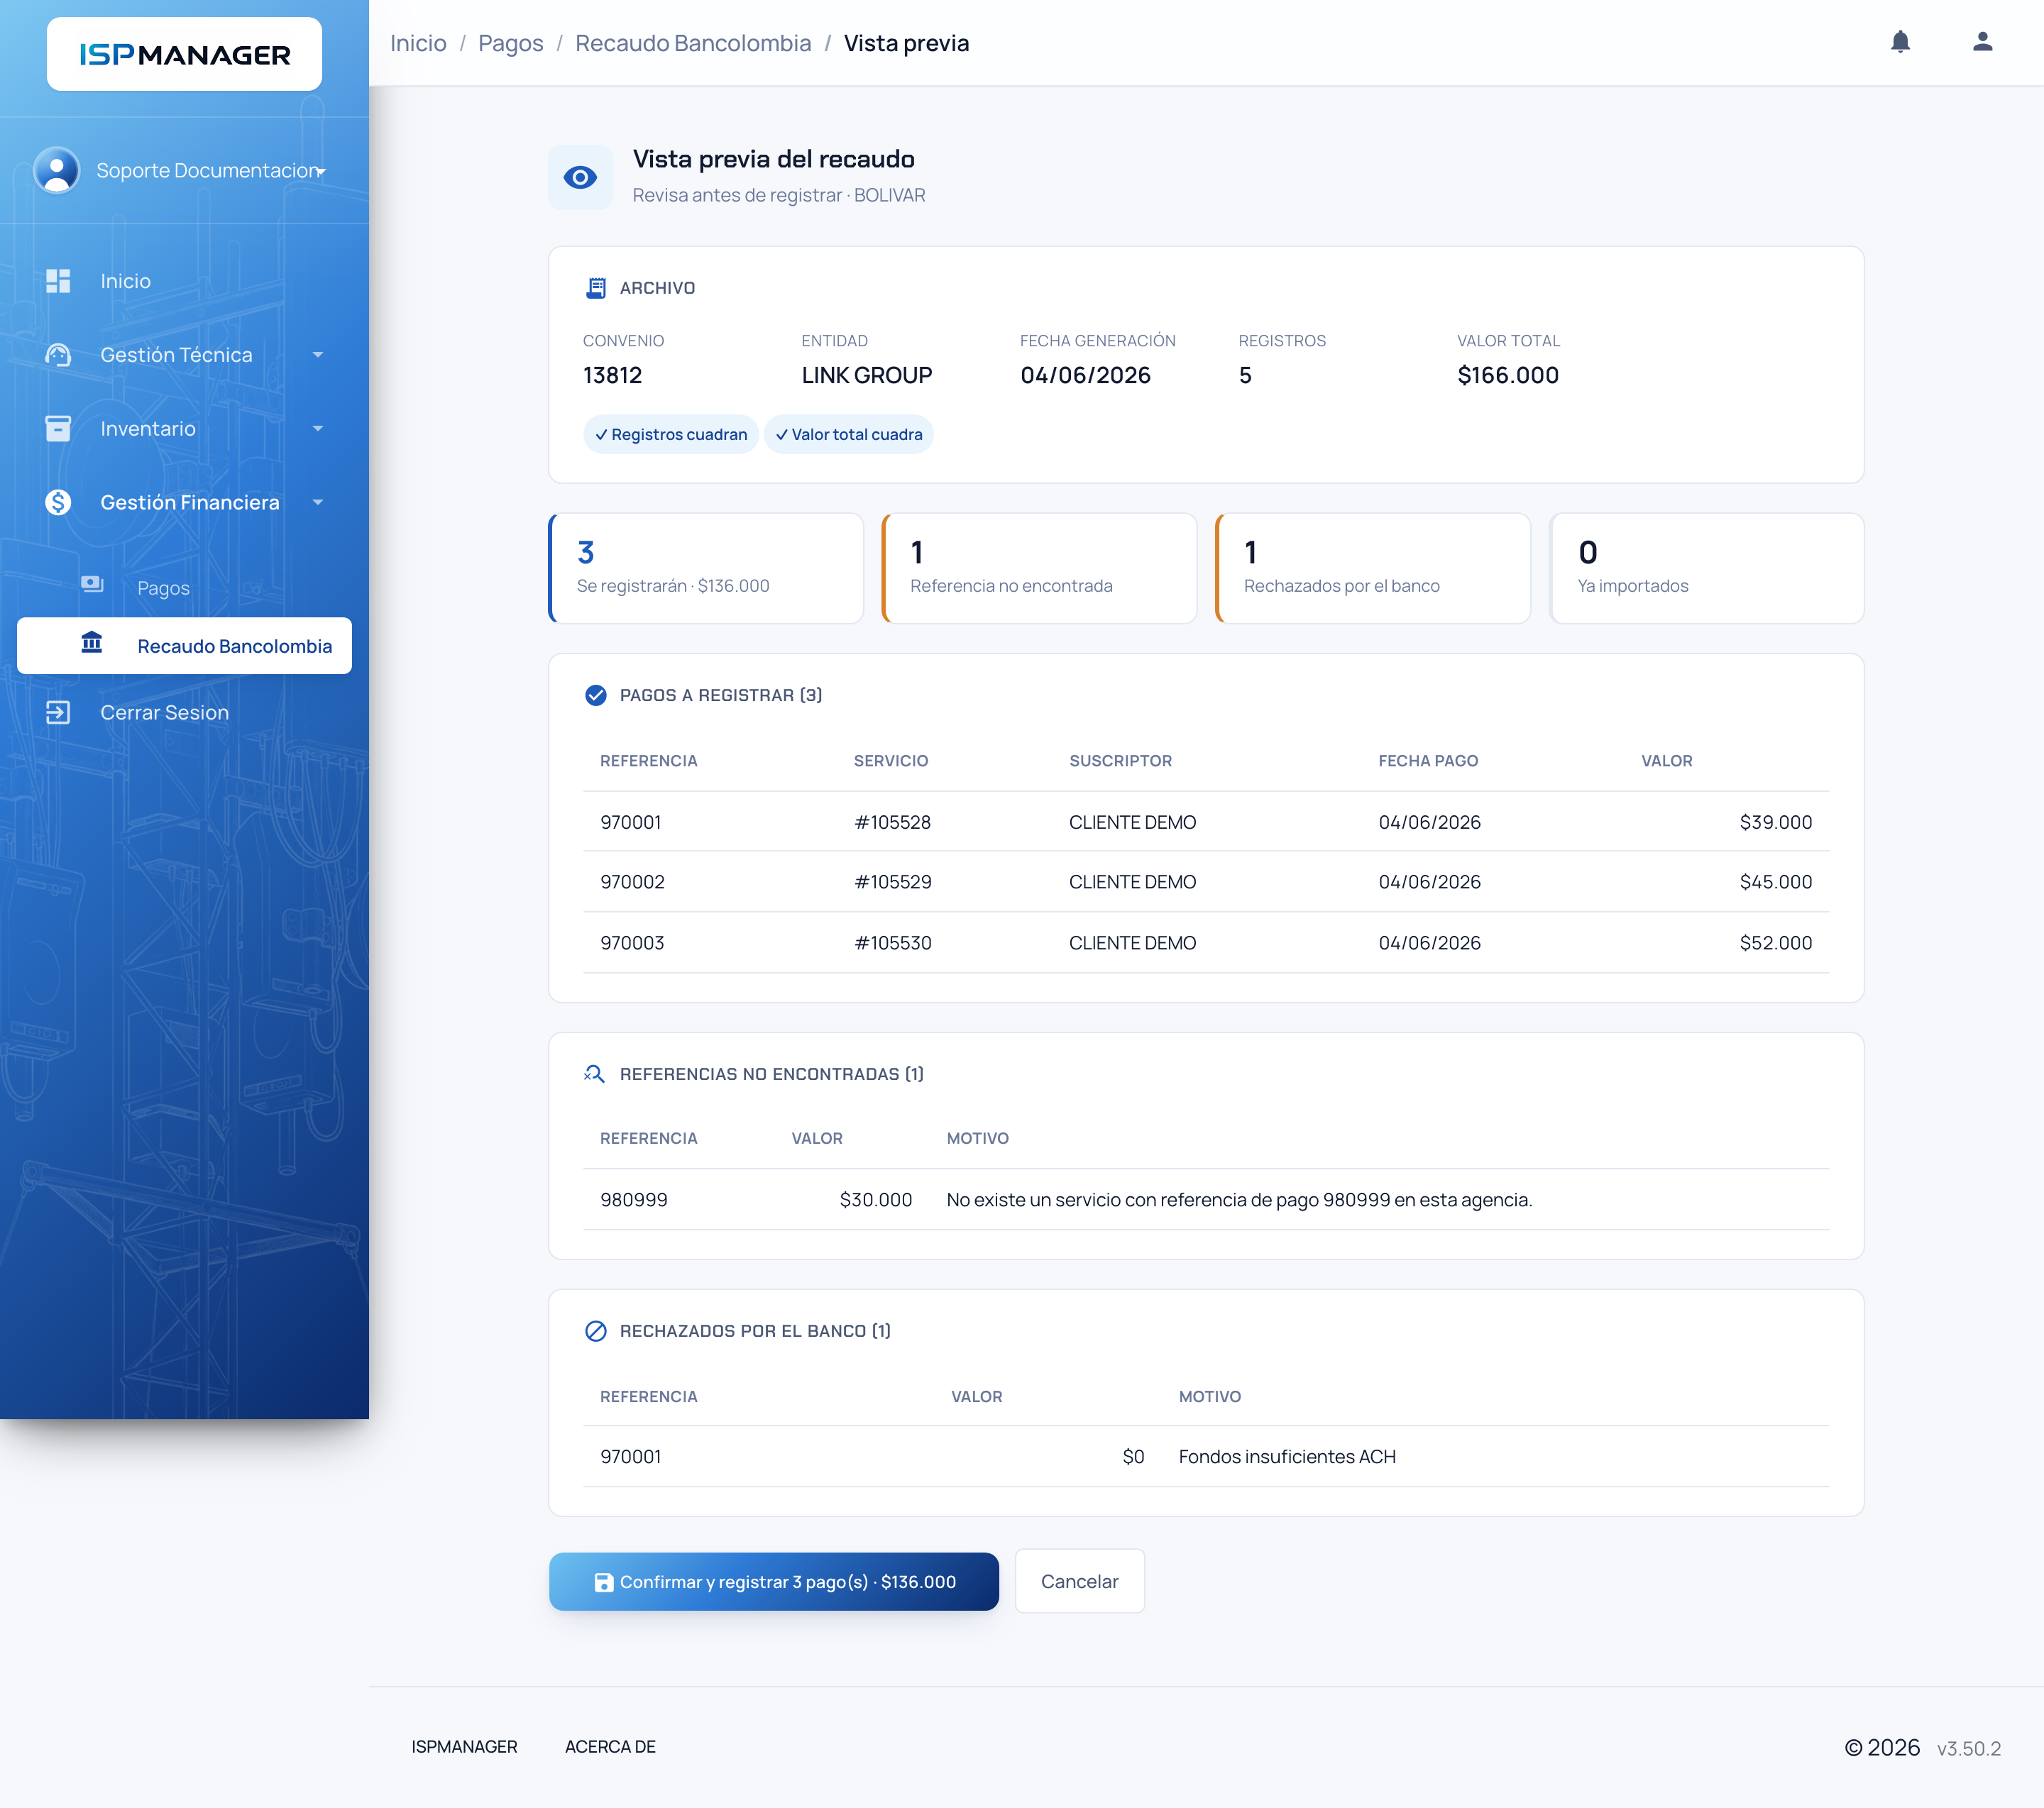Click the Inventario box icon
The image size is (2044, 1808).
[58, 429]
